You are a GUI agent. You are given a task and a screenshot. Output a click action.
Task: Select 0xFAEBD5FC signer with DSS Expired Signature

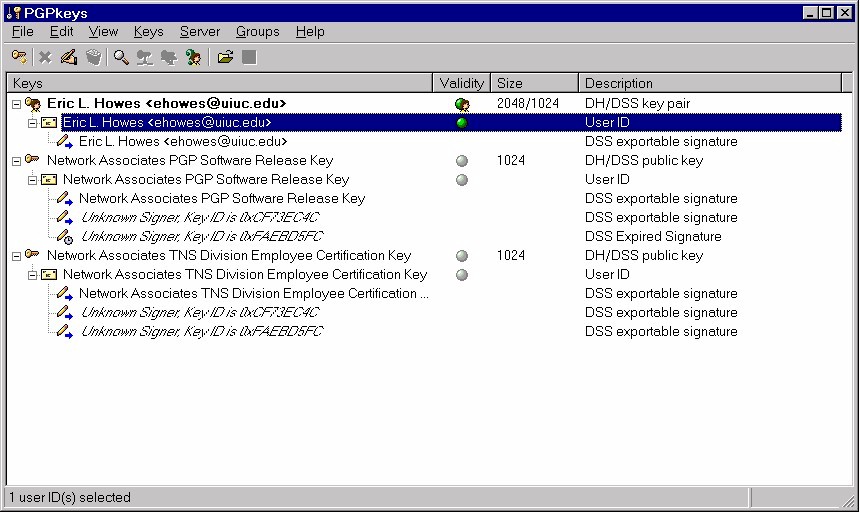[x=202, y=236]
